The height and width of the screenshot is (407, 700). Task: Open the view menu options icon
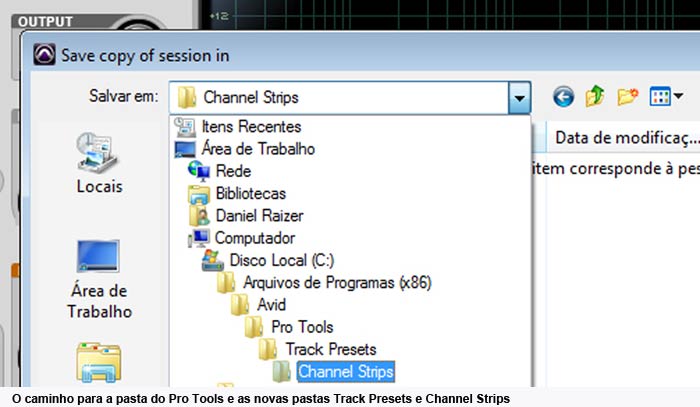click(x=666, y=96)
